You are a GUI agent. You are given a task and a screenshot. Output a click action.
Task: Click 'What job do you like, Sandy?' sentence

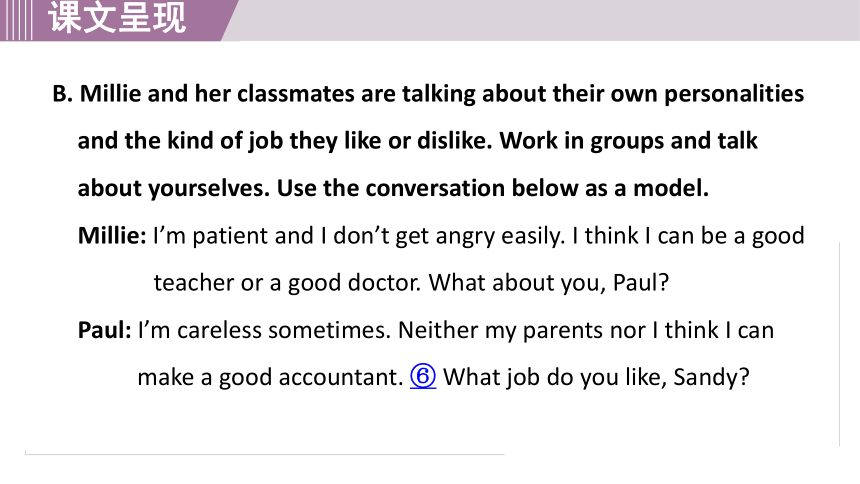[x=596, y=378]
